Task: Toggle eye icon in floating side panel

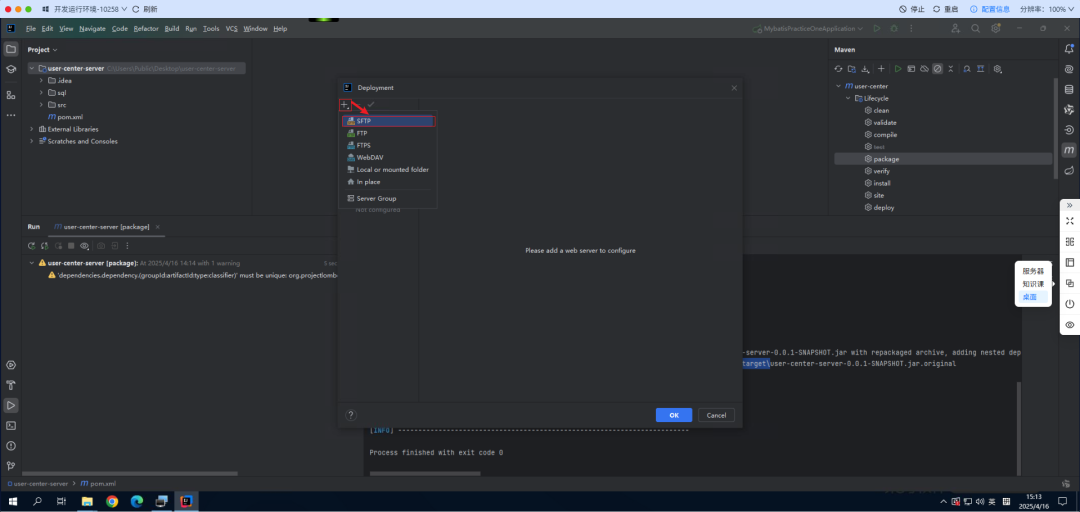Action: click(1070, 325)
